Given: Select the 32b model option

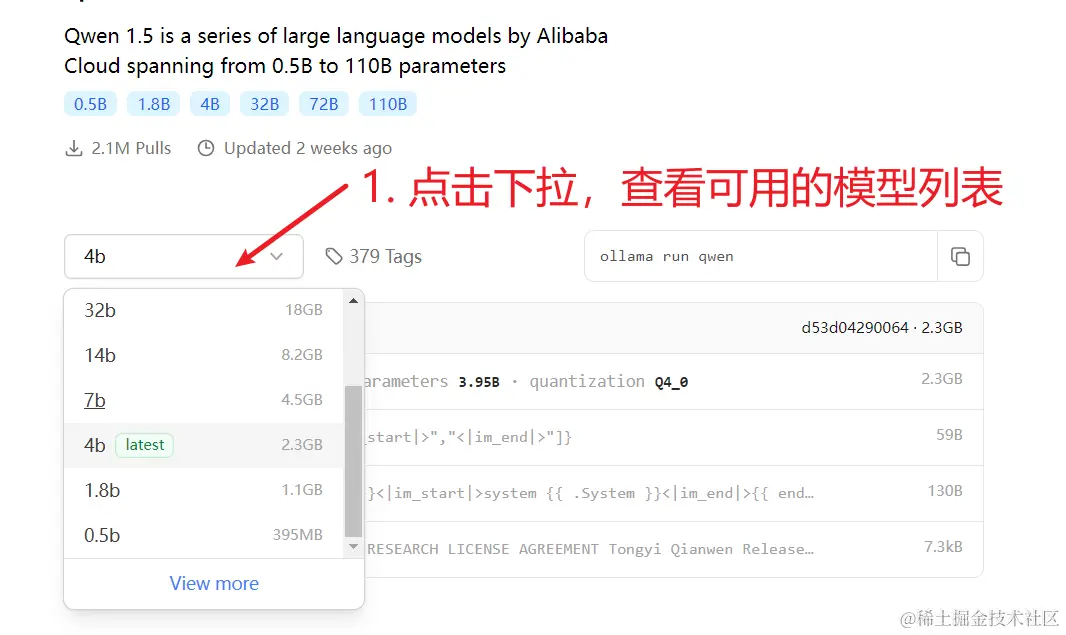Looking at the screenshot, I should tap(203, 310).
